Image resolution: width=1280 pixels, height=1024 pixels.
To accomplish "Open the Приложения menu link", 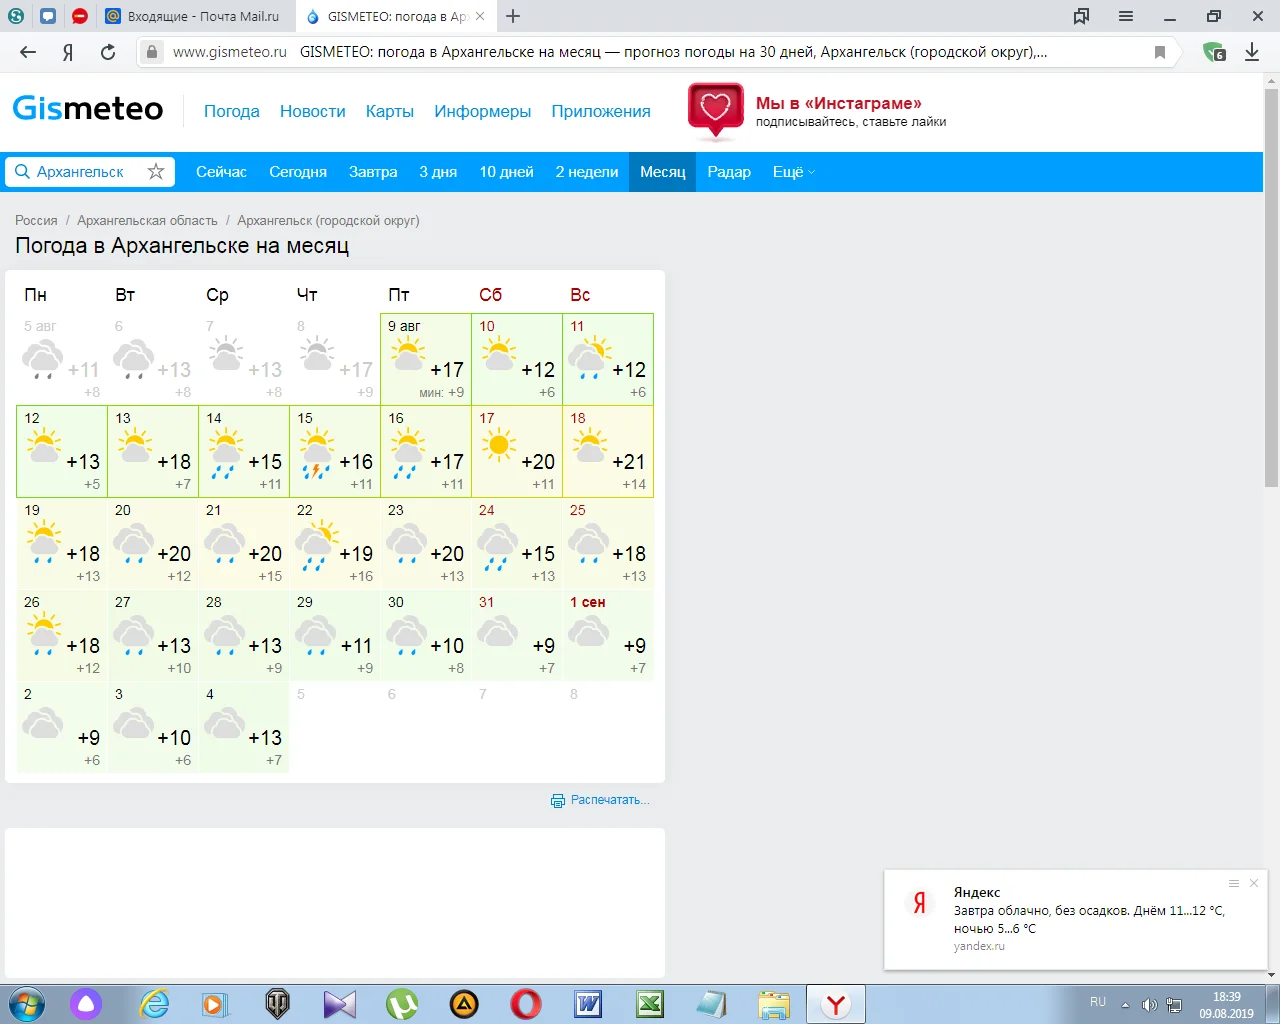I will pos(601,111).
